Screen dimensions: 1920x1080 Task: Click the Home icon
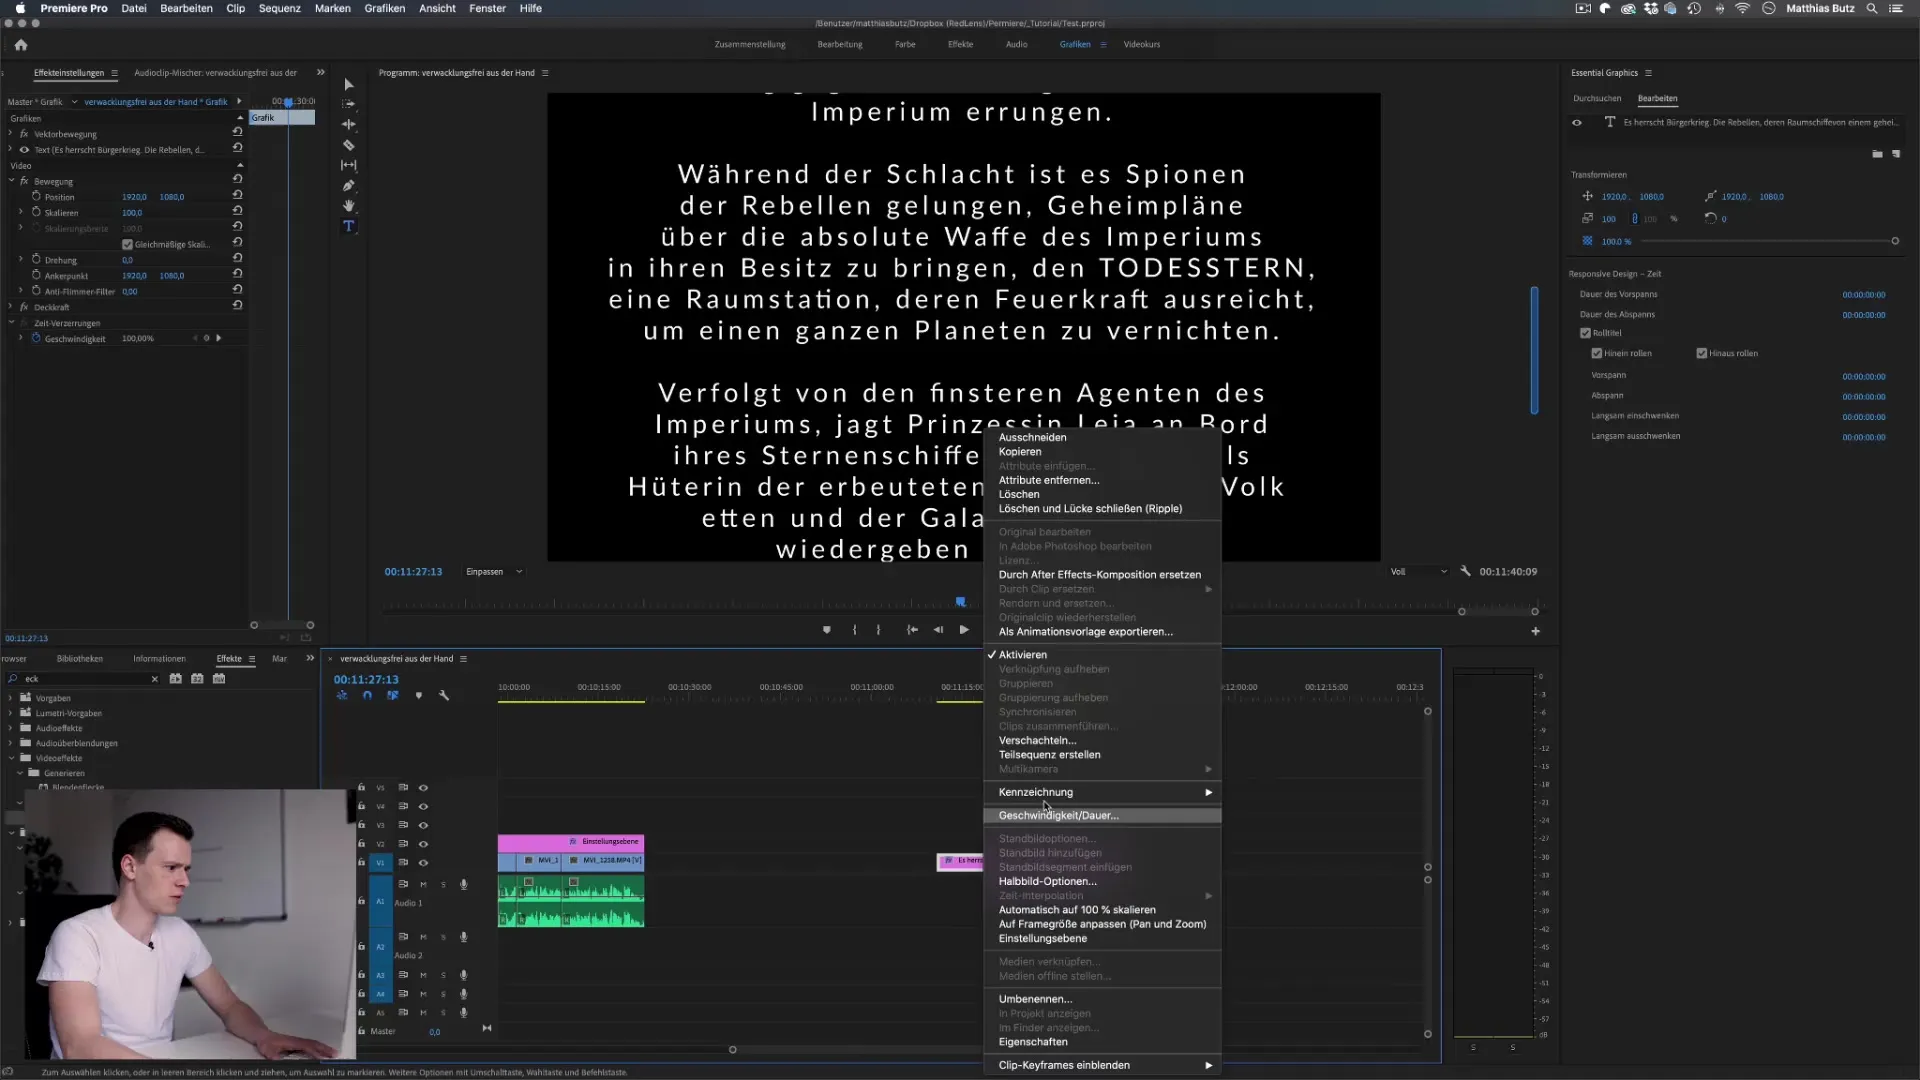pos(21,45)
